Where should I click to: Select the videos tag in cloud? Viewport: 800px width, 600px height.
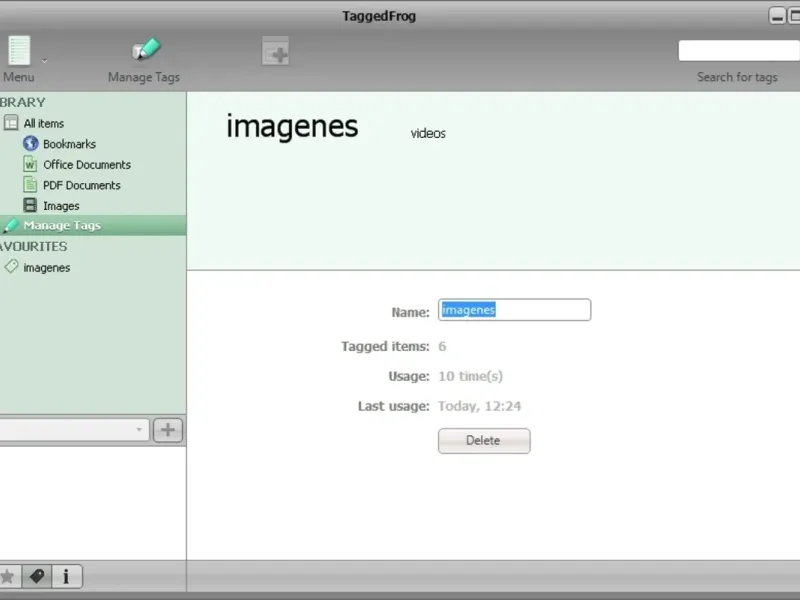tap(428, 133)
